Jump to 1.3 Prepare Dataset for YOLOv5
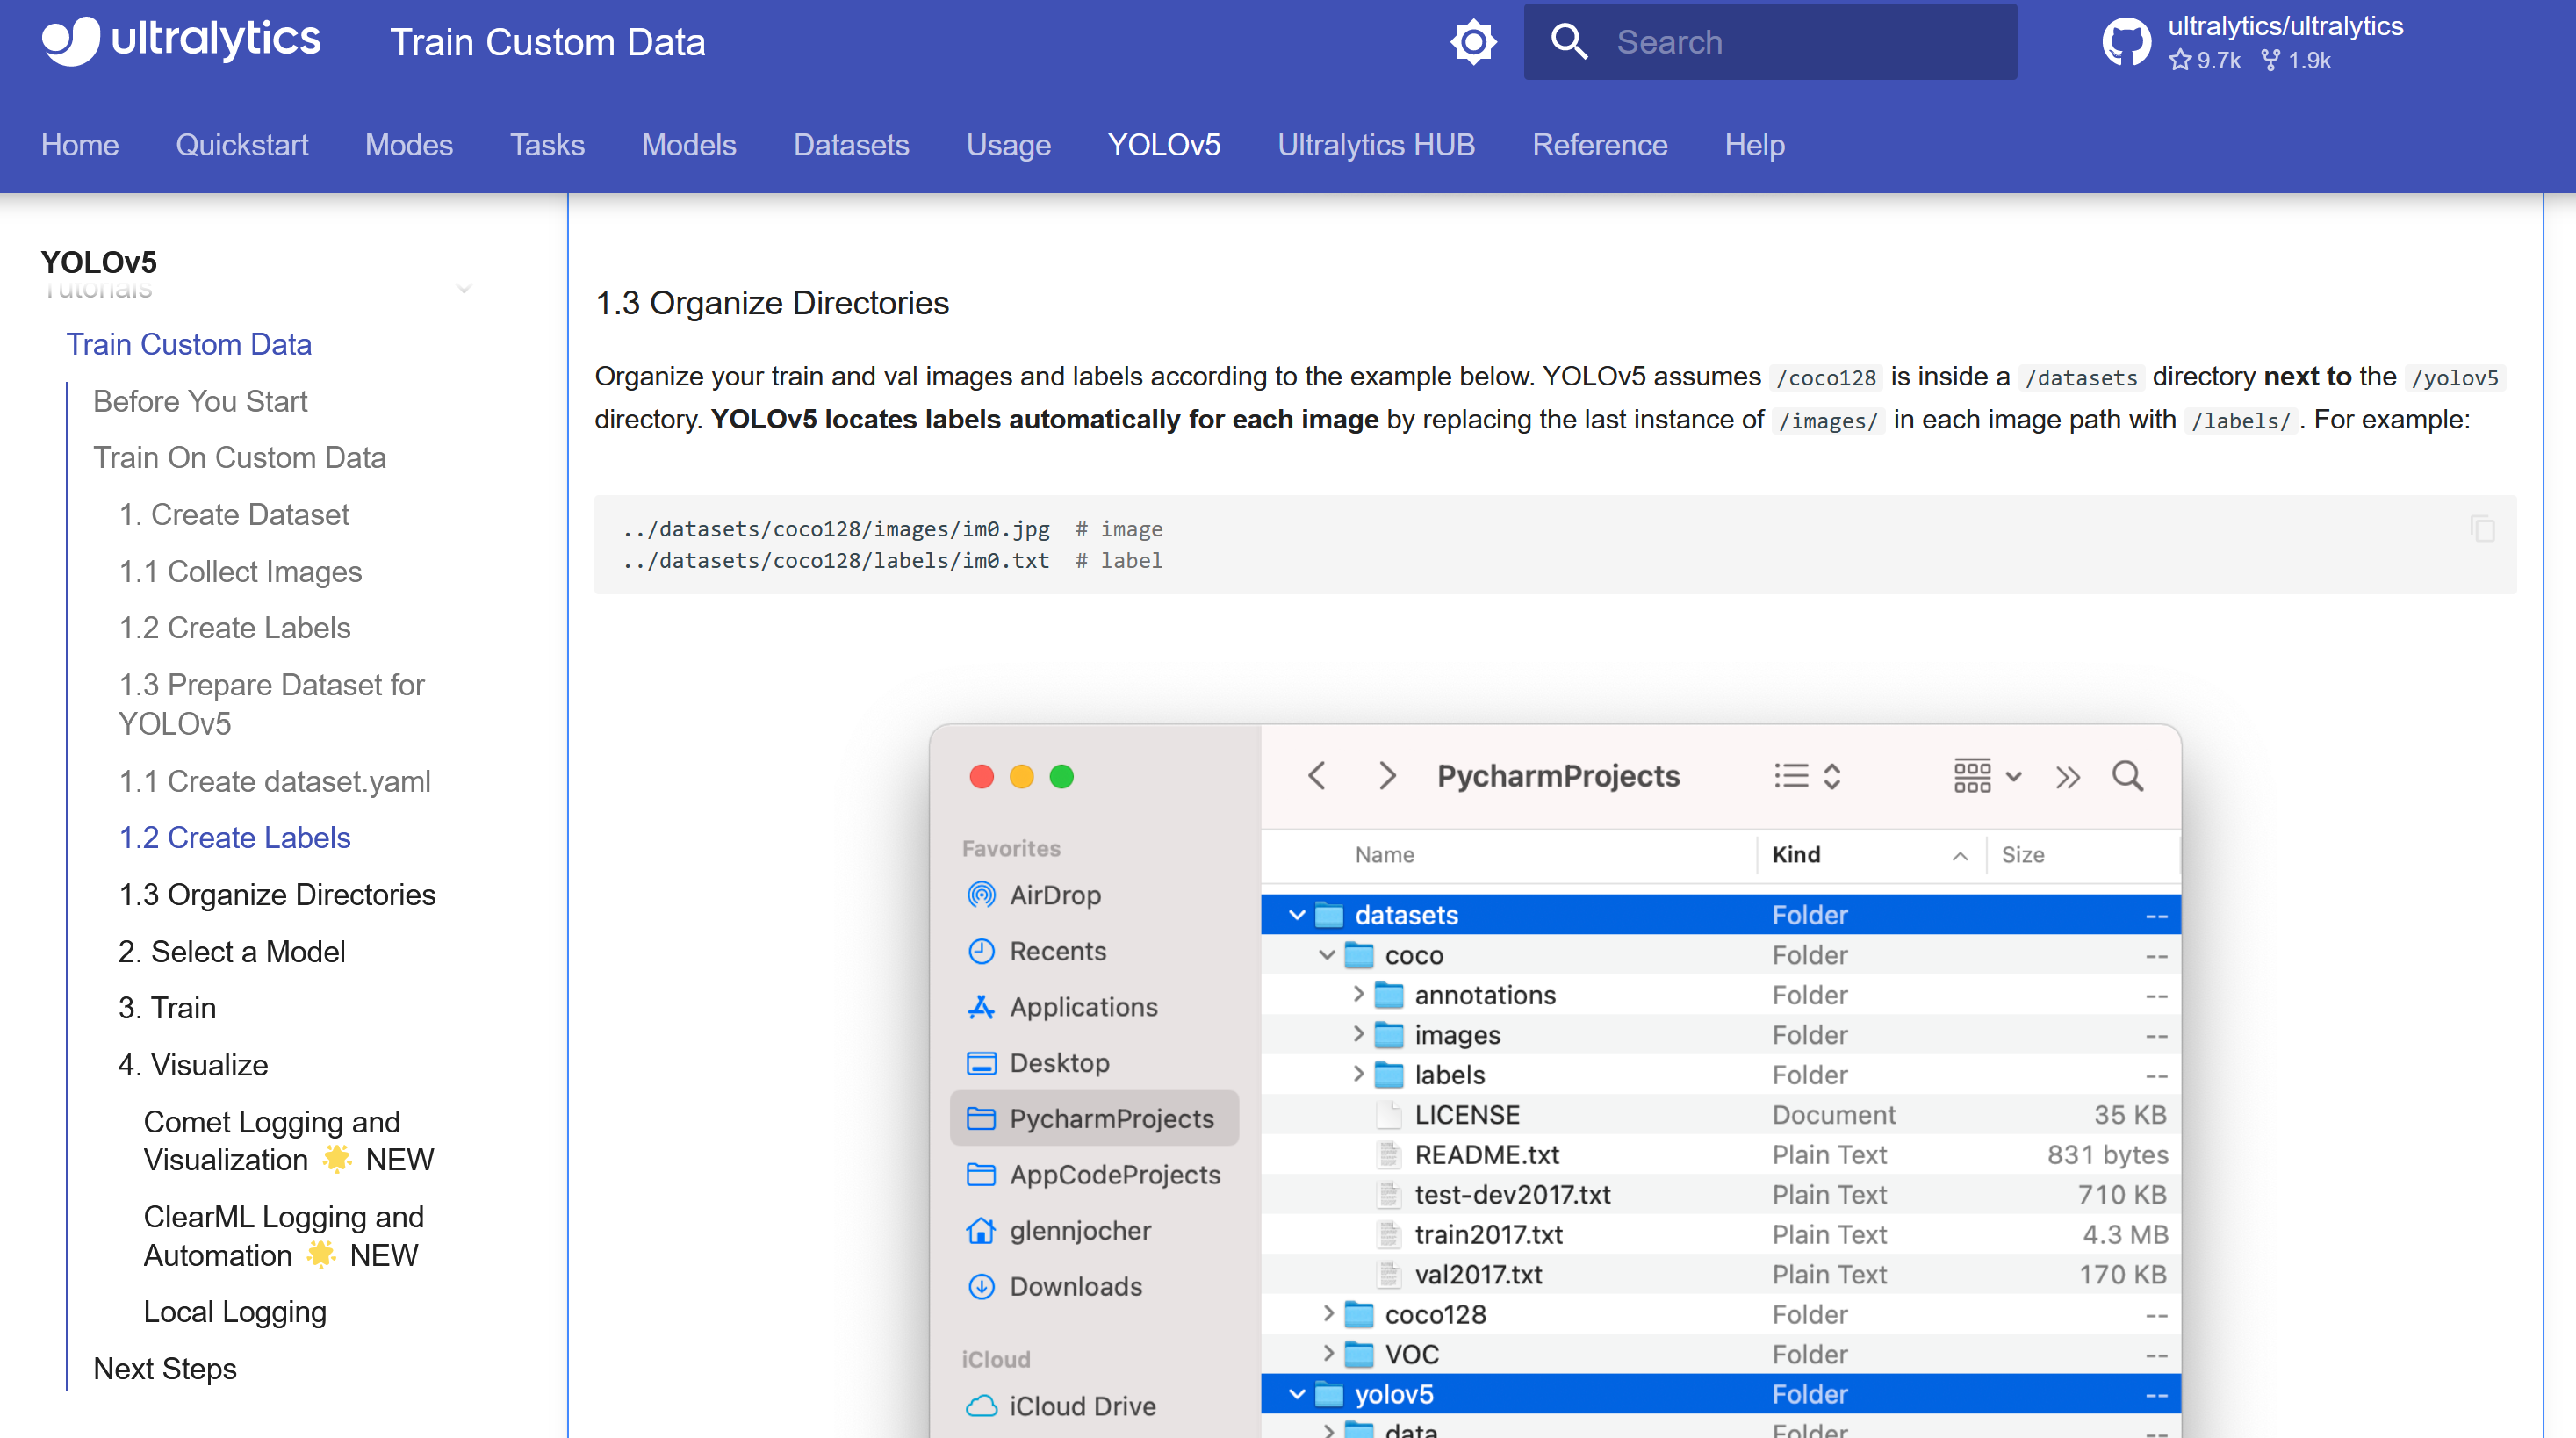This screenshot has width=2576, height=1438. [x=271, y=704]
